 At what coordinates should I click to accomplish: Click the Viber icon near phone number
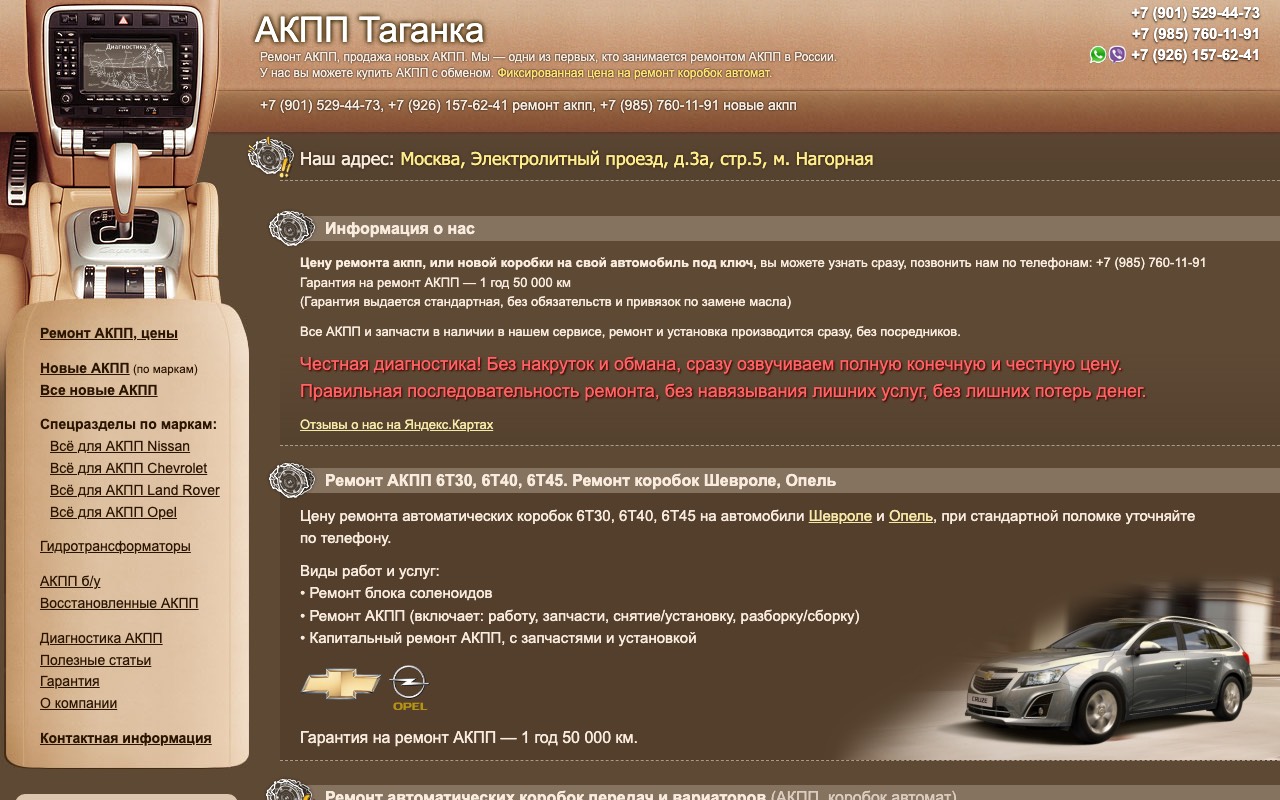1117,55
